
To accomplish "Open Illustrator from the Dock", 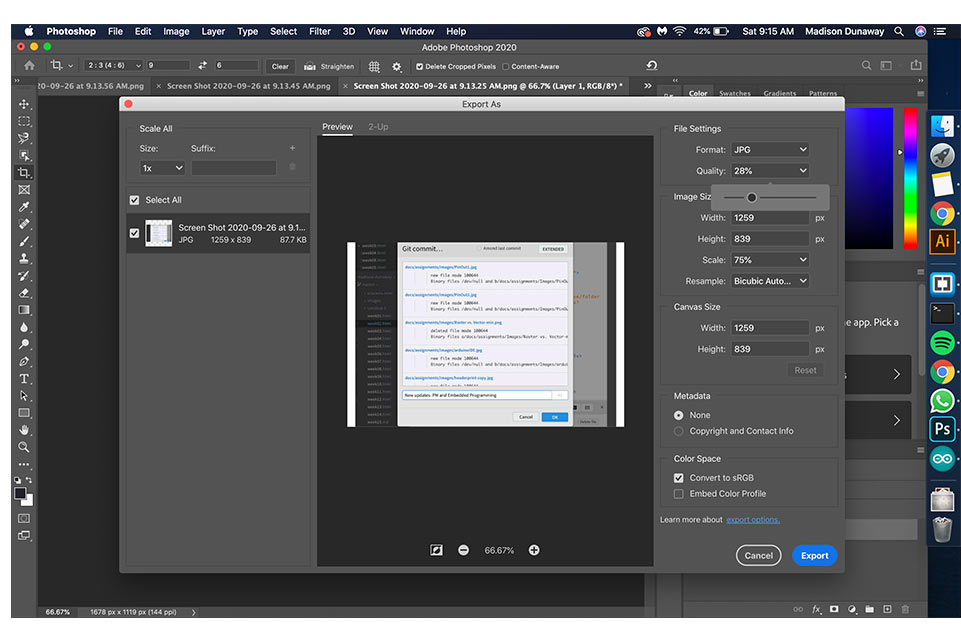I will [x=942, y=241].
